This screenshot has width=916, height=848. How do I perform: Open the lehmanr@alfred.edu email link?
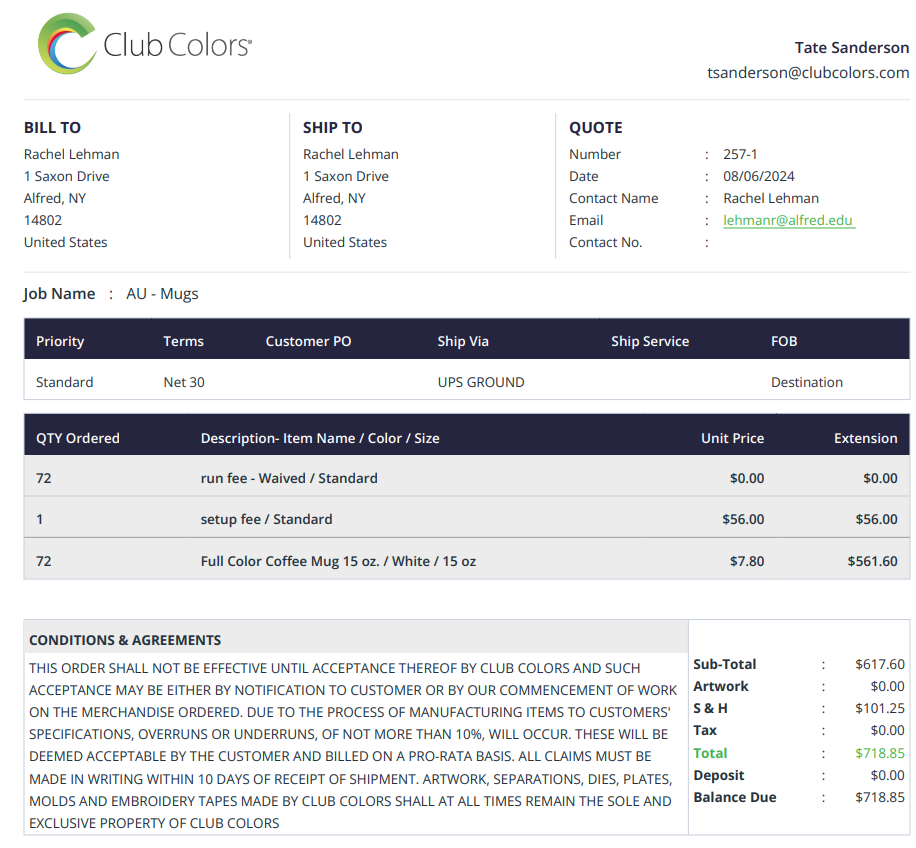[x=789, y=220]
